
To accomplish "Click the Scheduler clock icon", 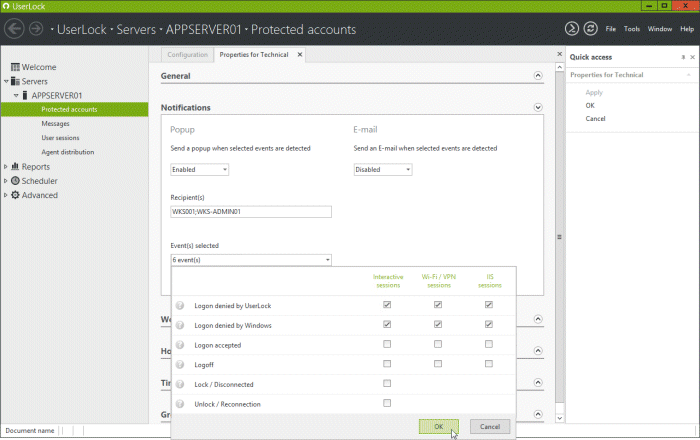I will pos(15,181).
